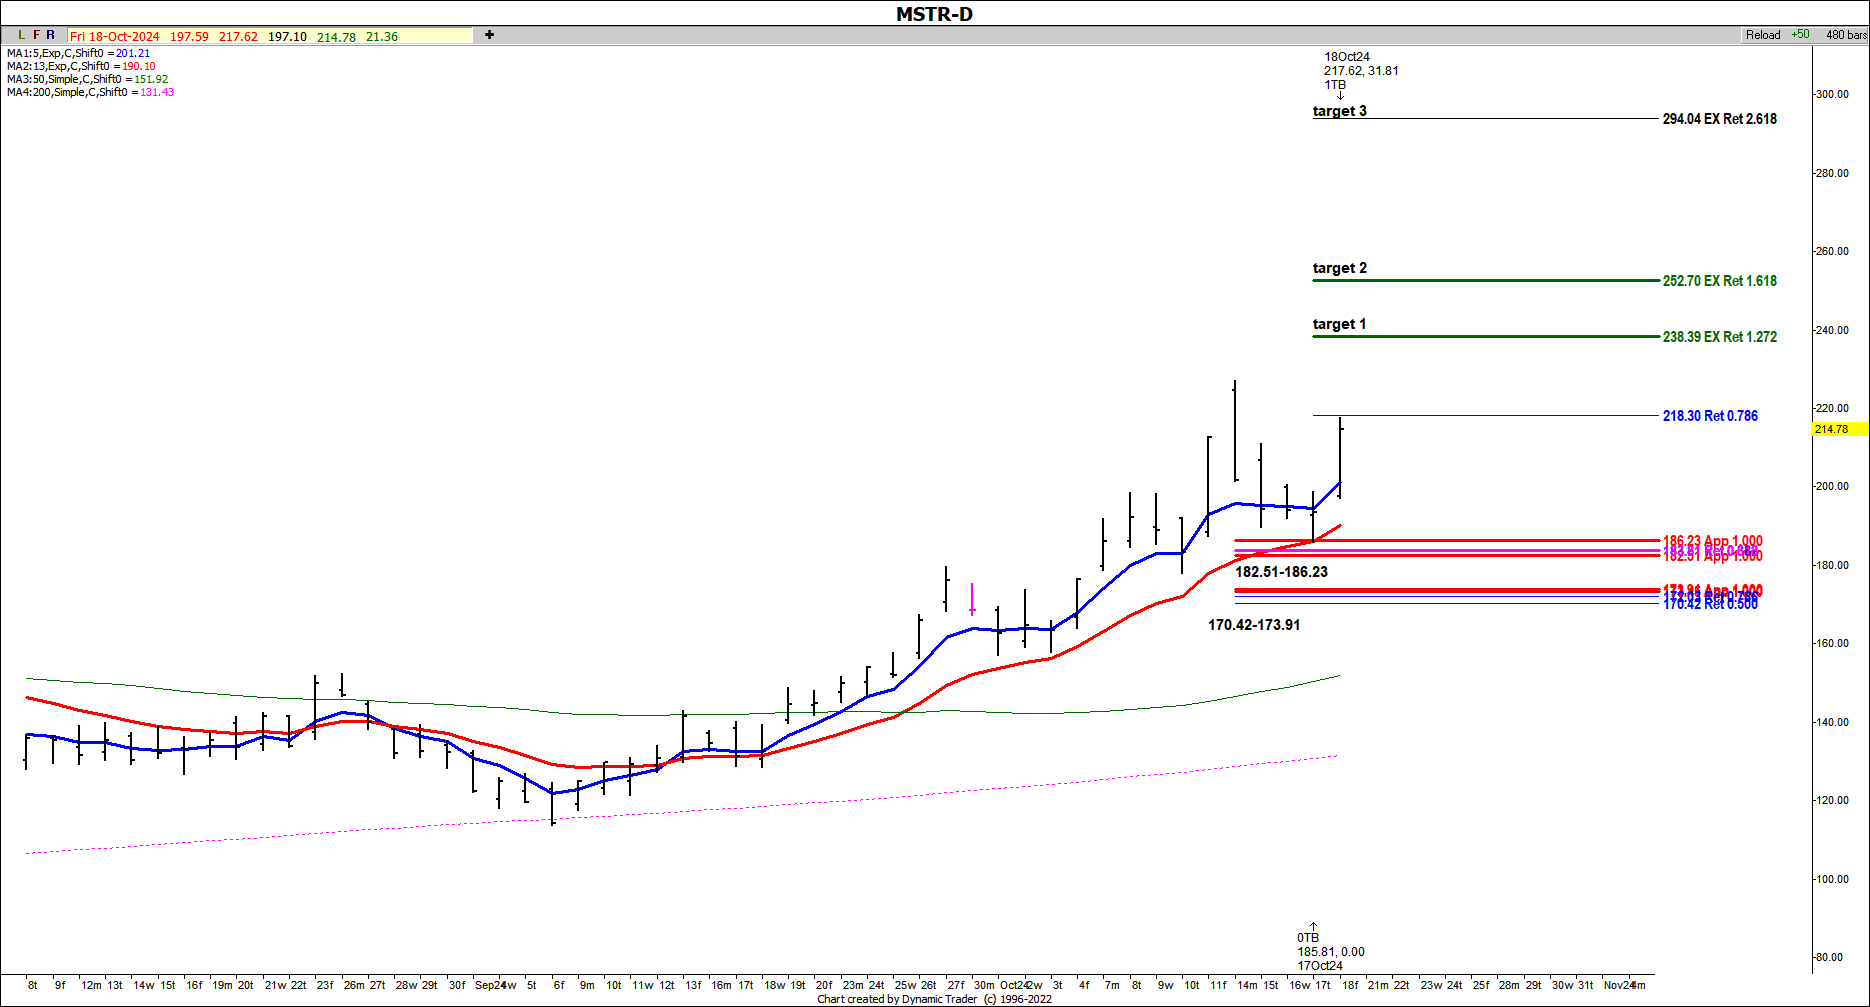Select the MA3 50 Simple moving average label
Image resolution: width=1870 pixels, height=1007 pixels.
(x=87, y=79)
